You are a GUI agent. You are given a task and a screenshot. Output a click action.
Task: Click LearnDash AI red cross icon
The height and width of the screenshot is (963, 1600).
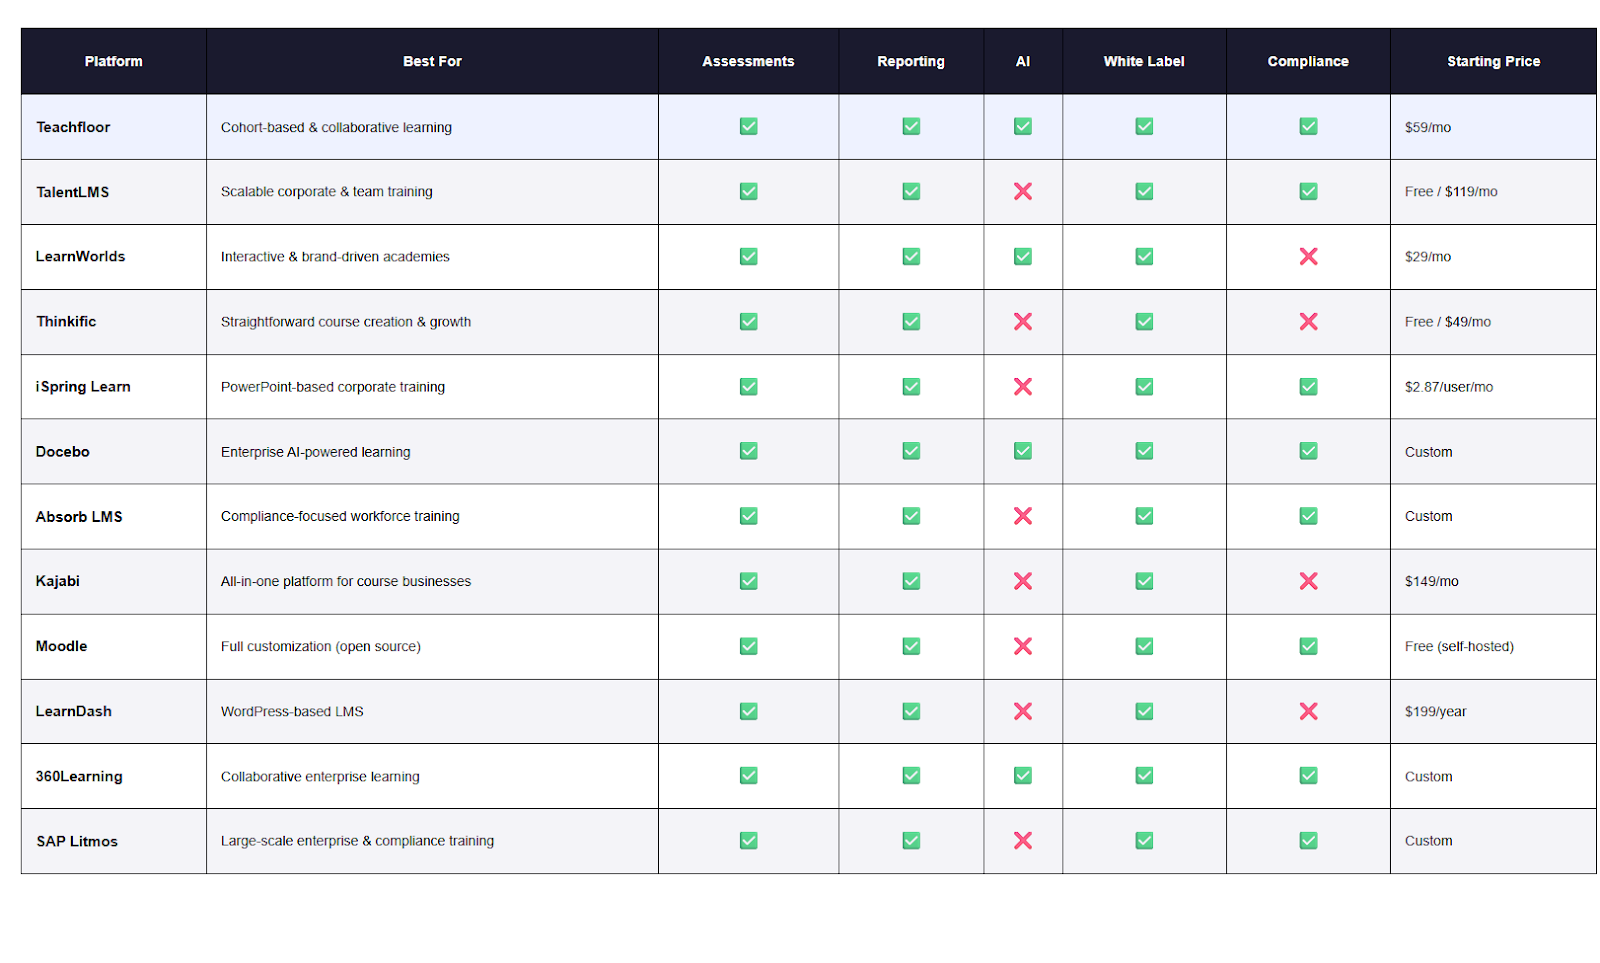(x=1022, y=711)
